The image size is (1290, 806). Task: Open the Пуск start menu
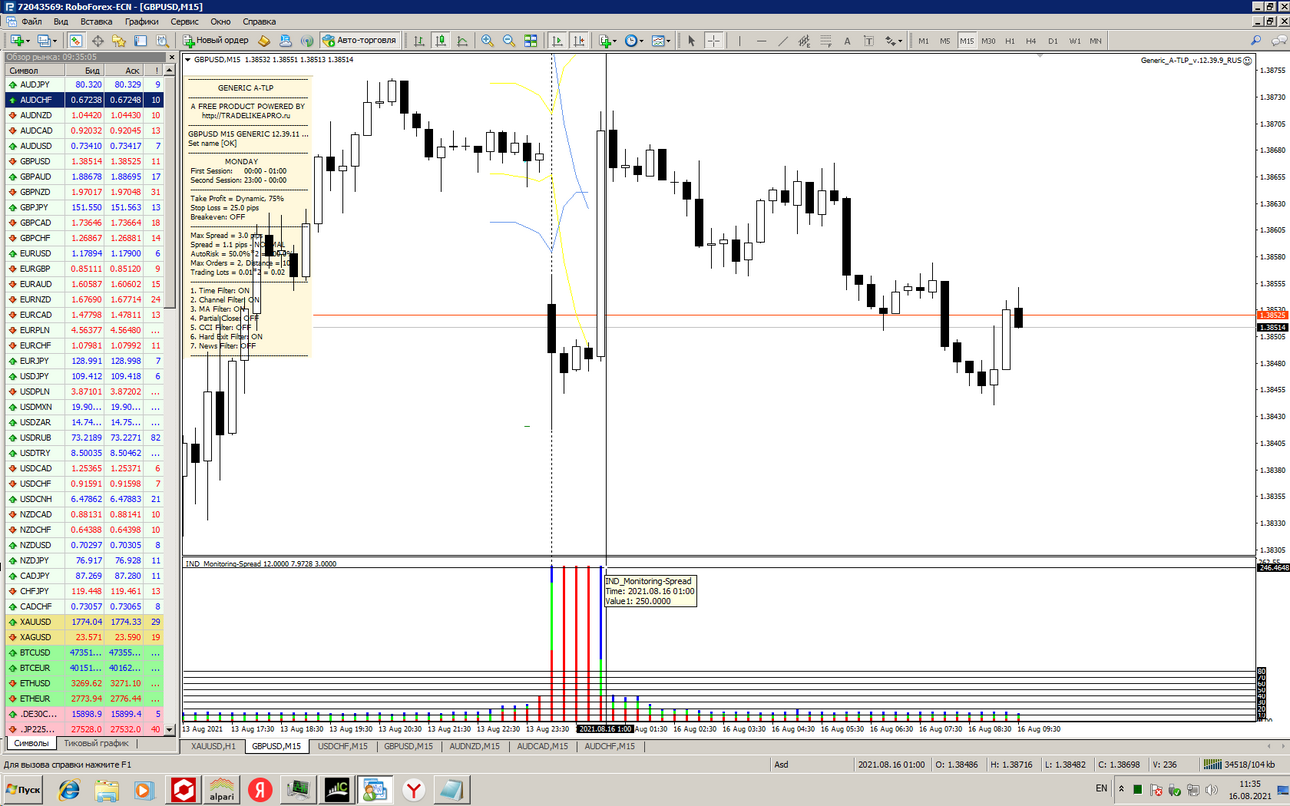tap(23, 789)
